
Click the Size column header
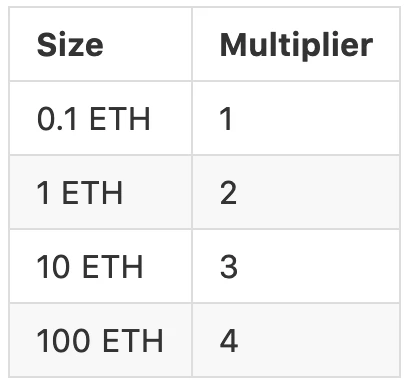(x=70, y=45)
